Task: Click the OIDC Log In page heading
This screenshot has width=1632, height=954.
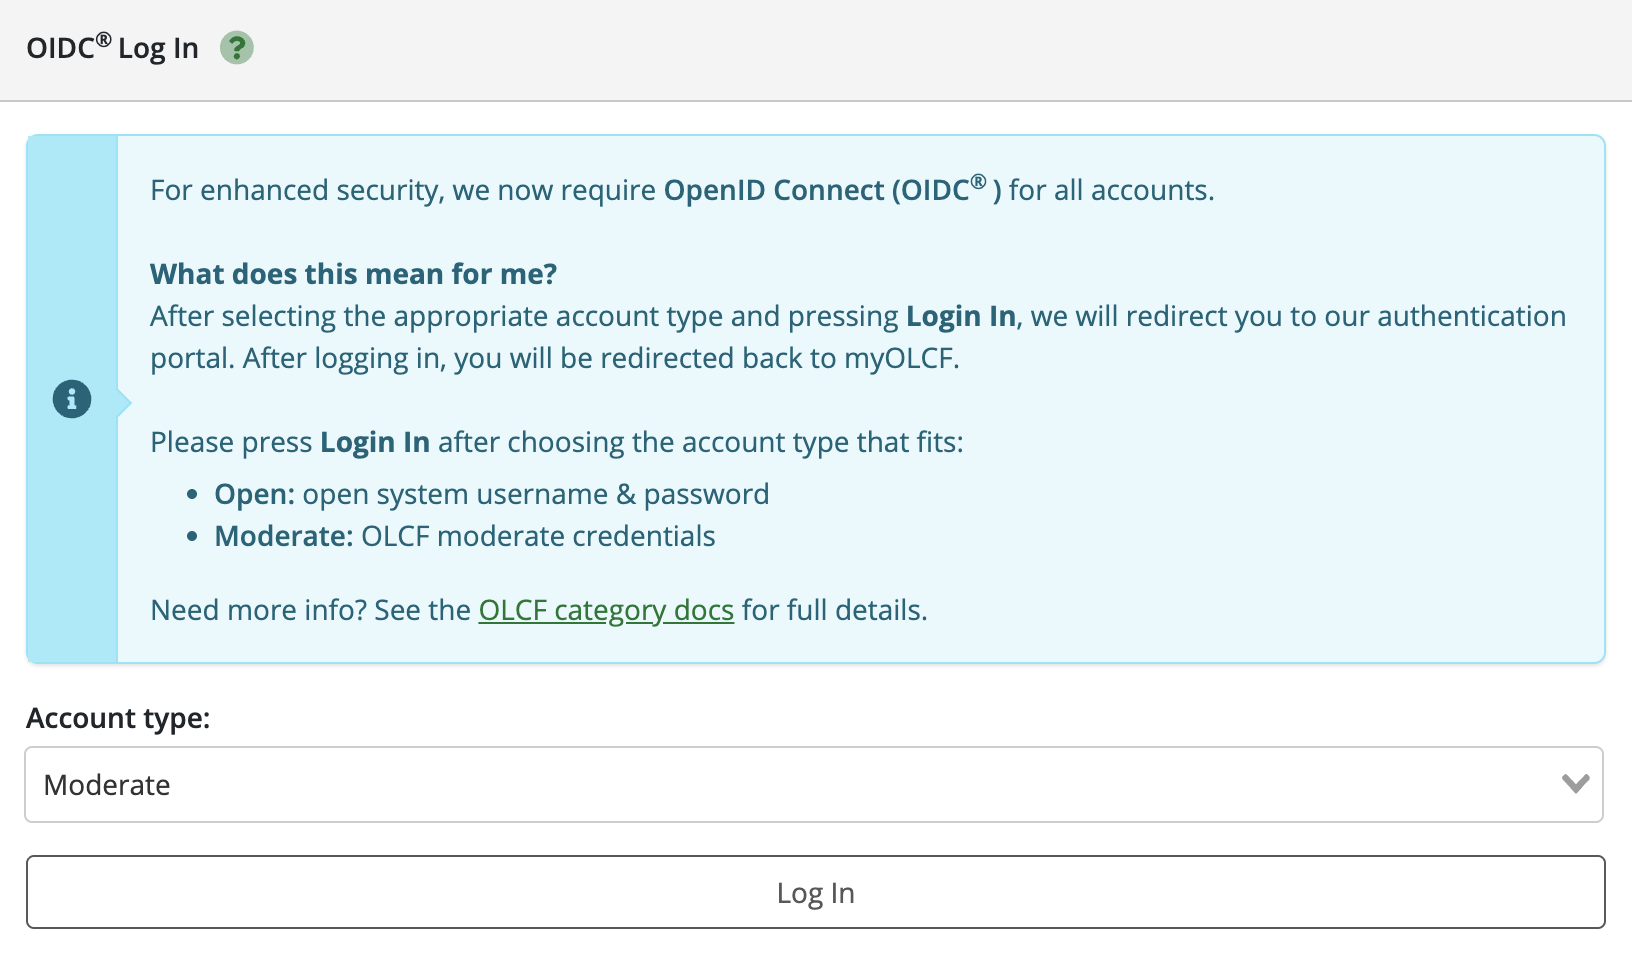Action: [x=112, y=48]
